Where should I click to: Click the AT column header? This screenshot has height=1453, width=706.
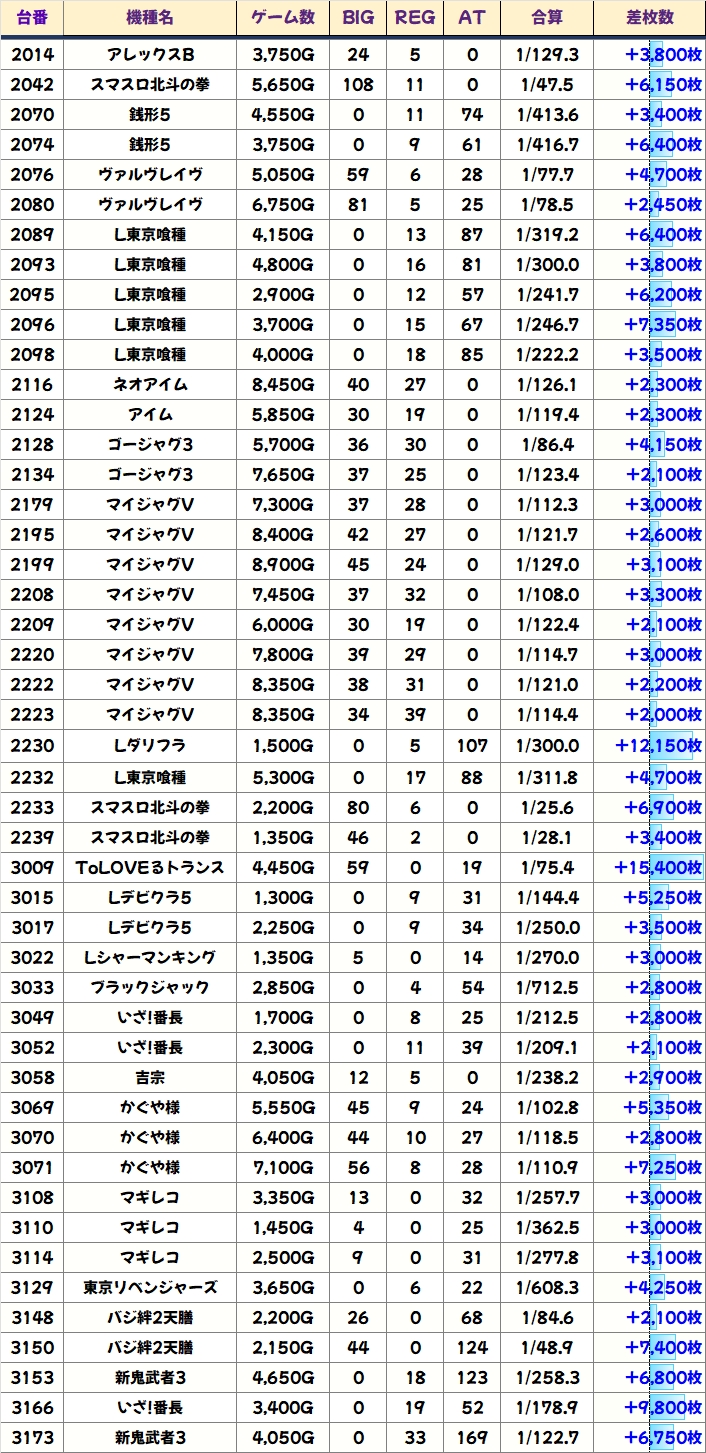(x=472, y=18)
